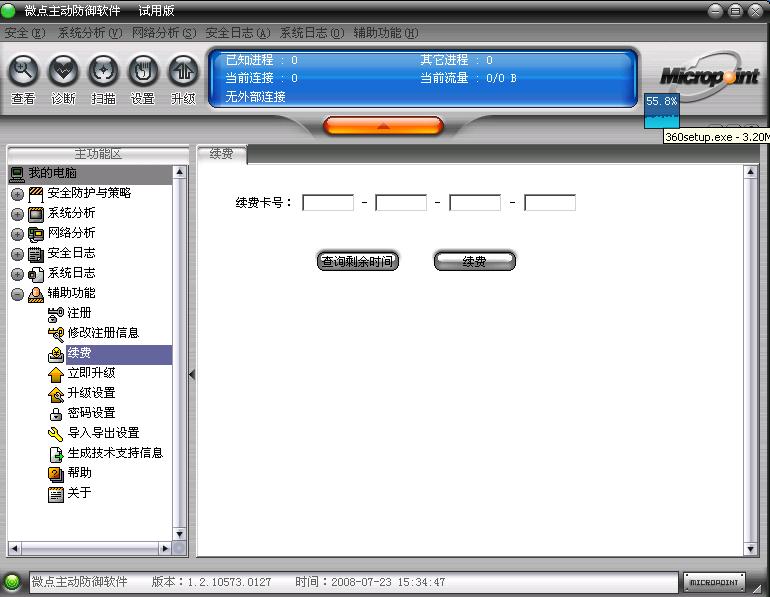Click the third 续费卡号 input box
This screenshot has height=597, width=770.
tap(475, 203)
